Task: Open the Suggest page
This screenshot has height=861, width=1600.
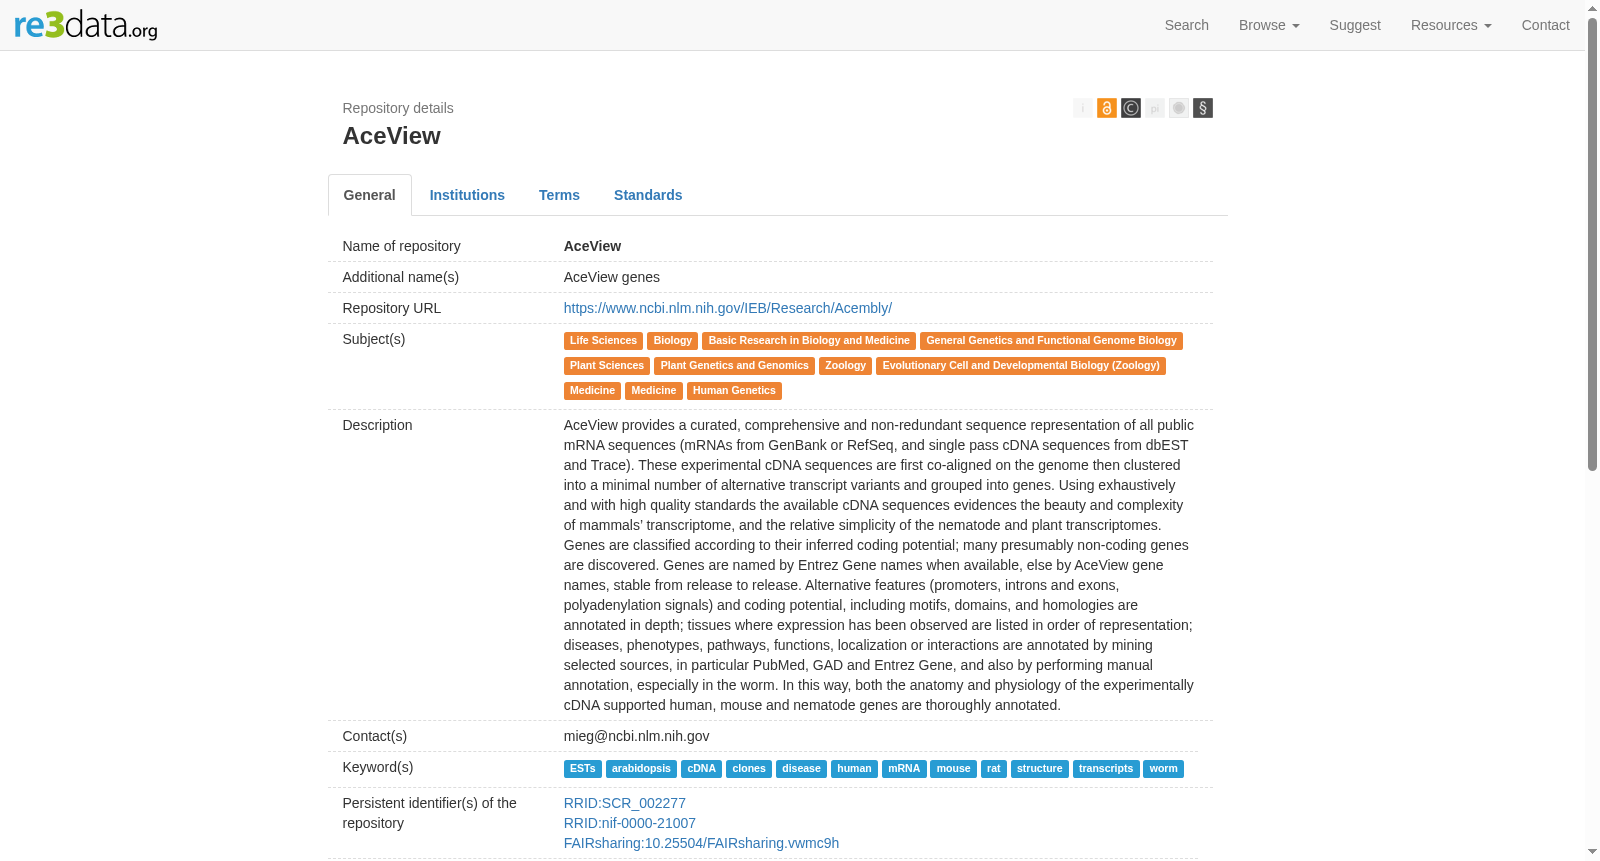Action: pos(1355,25)
